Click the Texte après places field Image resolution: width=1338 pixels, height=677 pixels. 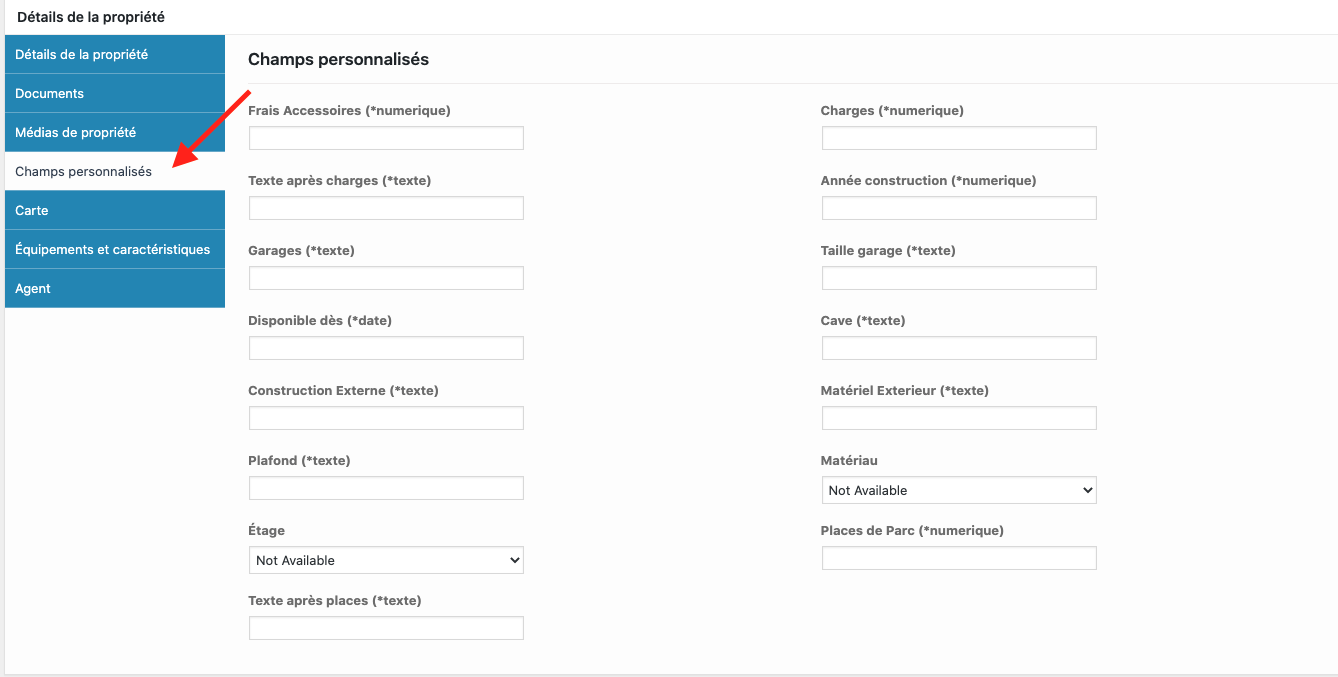pos(386,628)
